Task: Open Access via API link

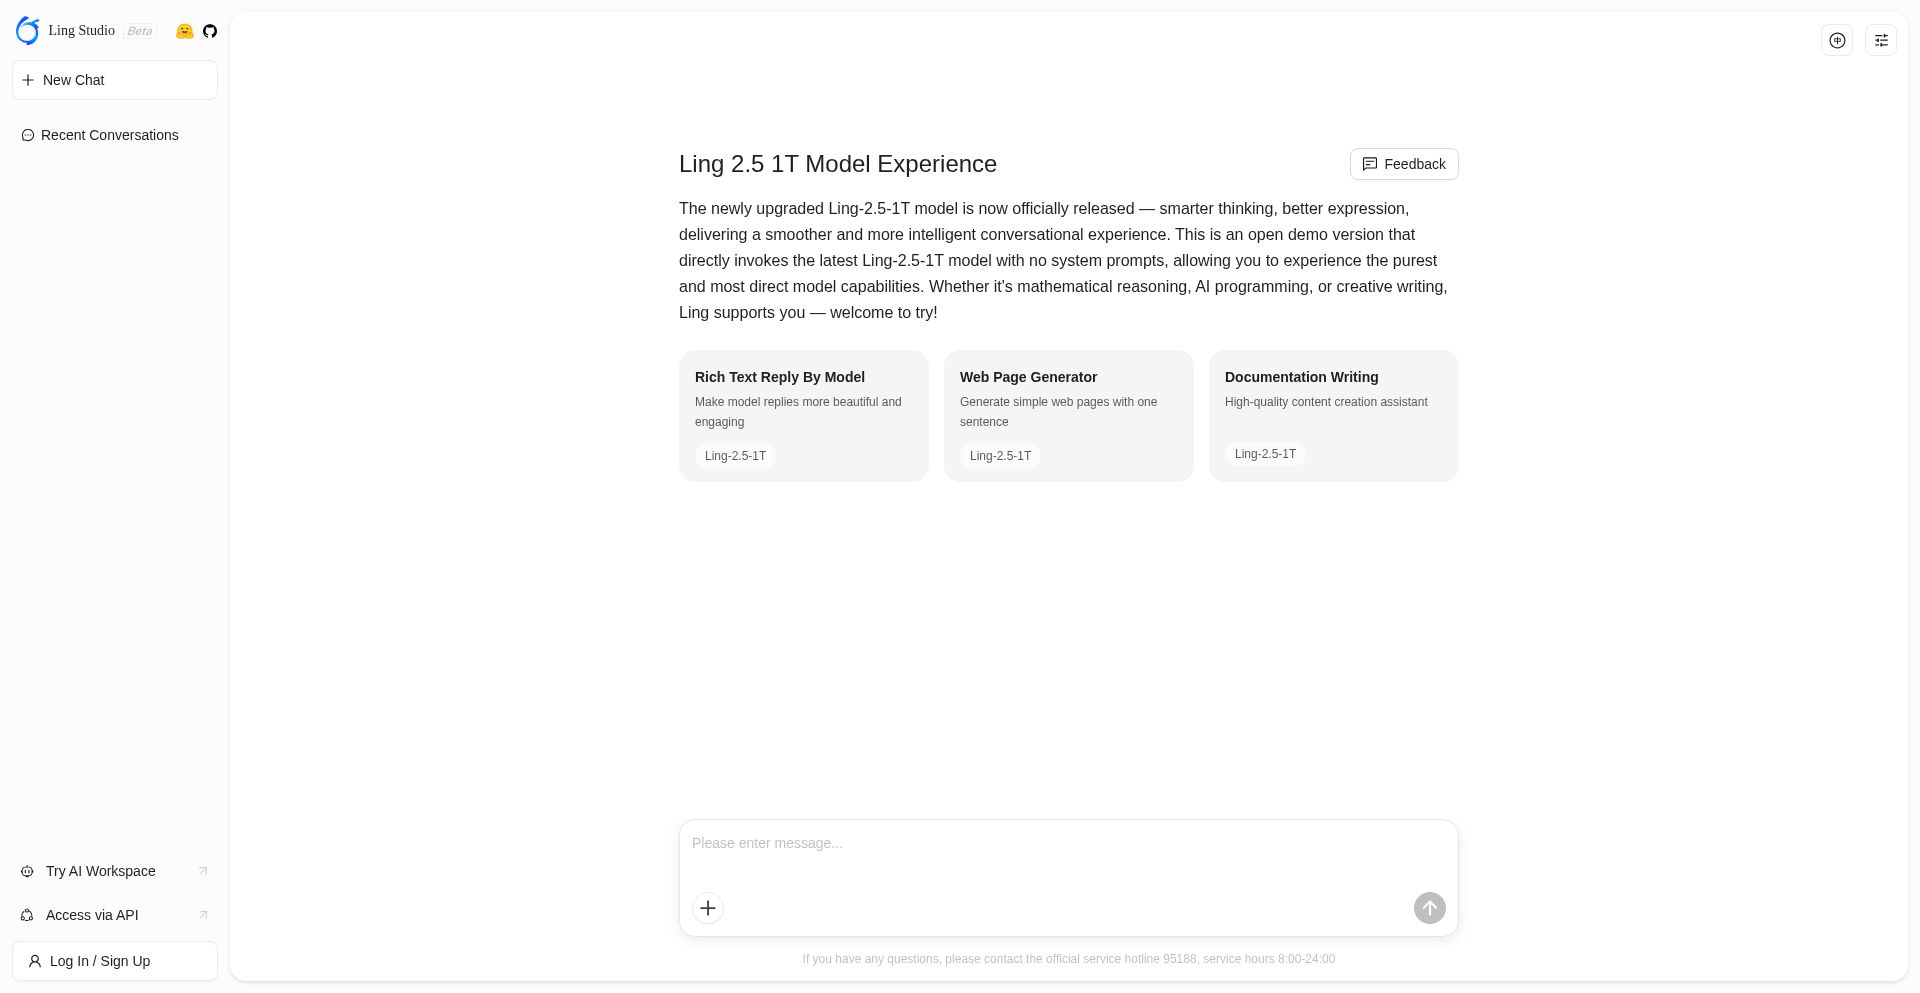Action: click(92, 915)
